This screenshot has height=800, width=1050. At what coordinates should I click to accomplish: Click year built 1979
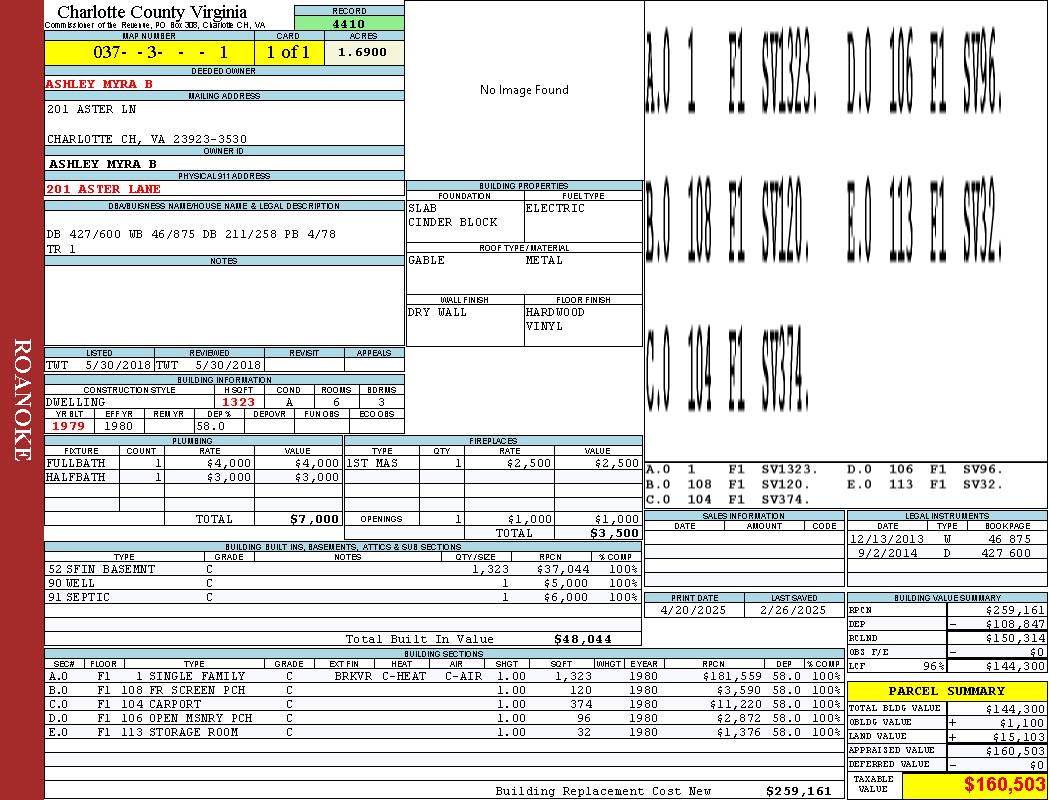(68, 426)
